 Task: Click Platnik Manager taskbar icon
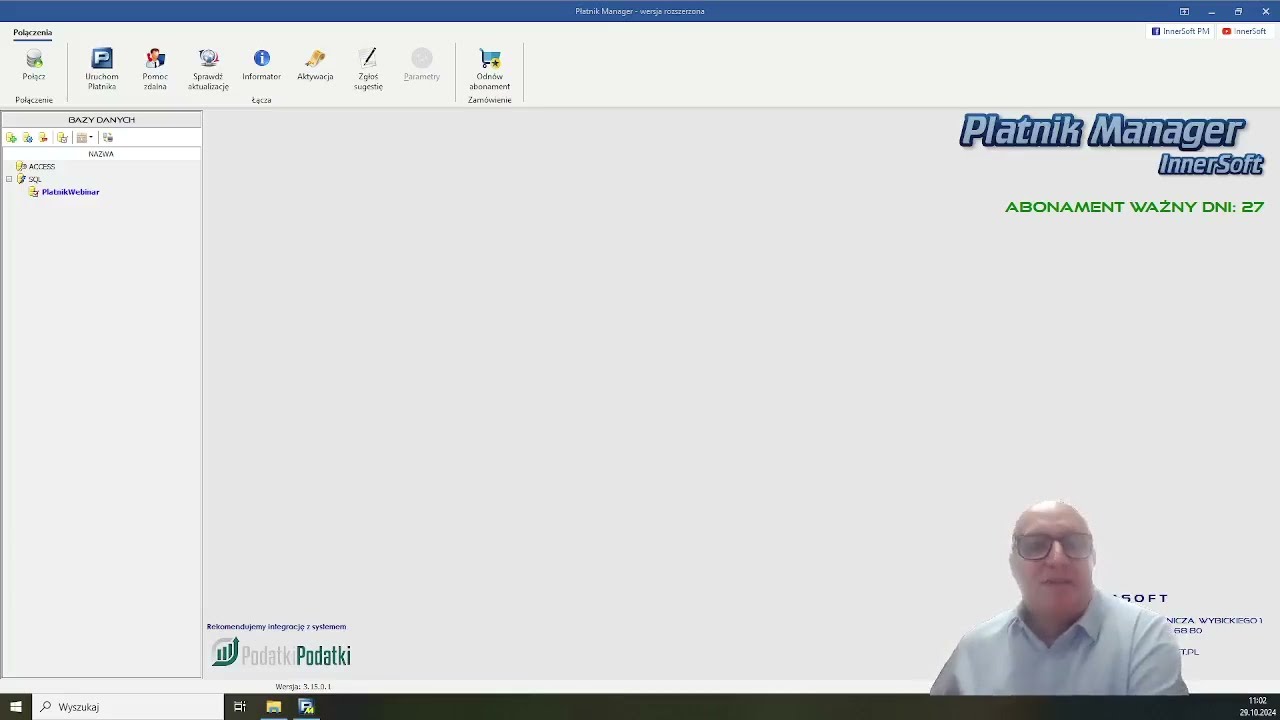click(306, 707)
